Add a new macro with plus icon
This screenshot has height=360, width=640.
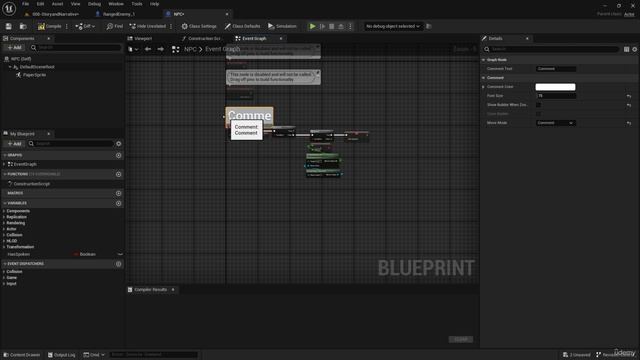tap(118, 193)
